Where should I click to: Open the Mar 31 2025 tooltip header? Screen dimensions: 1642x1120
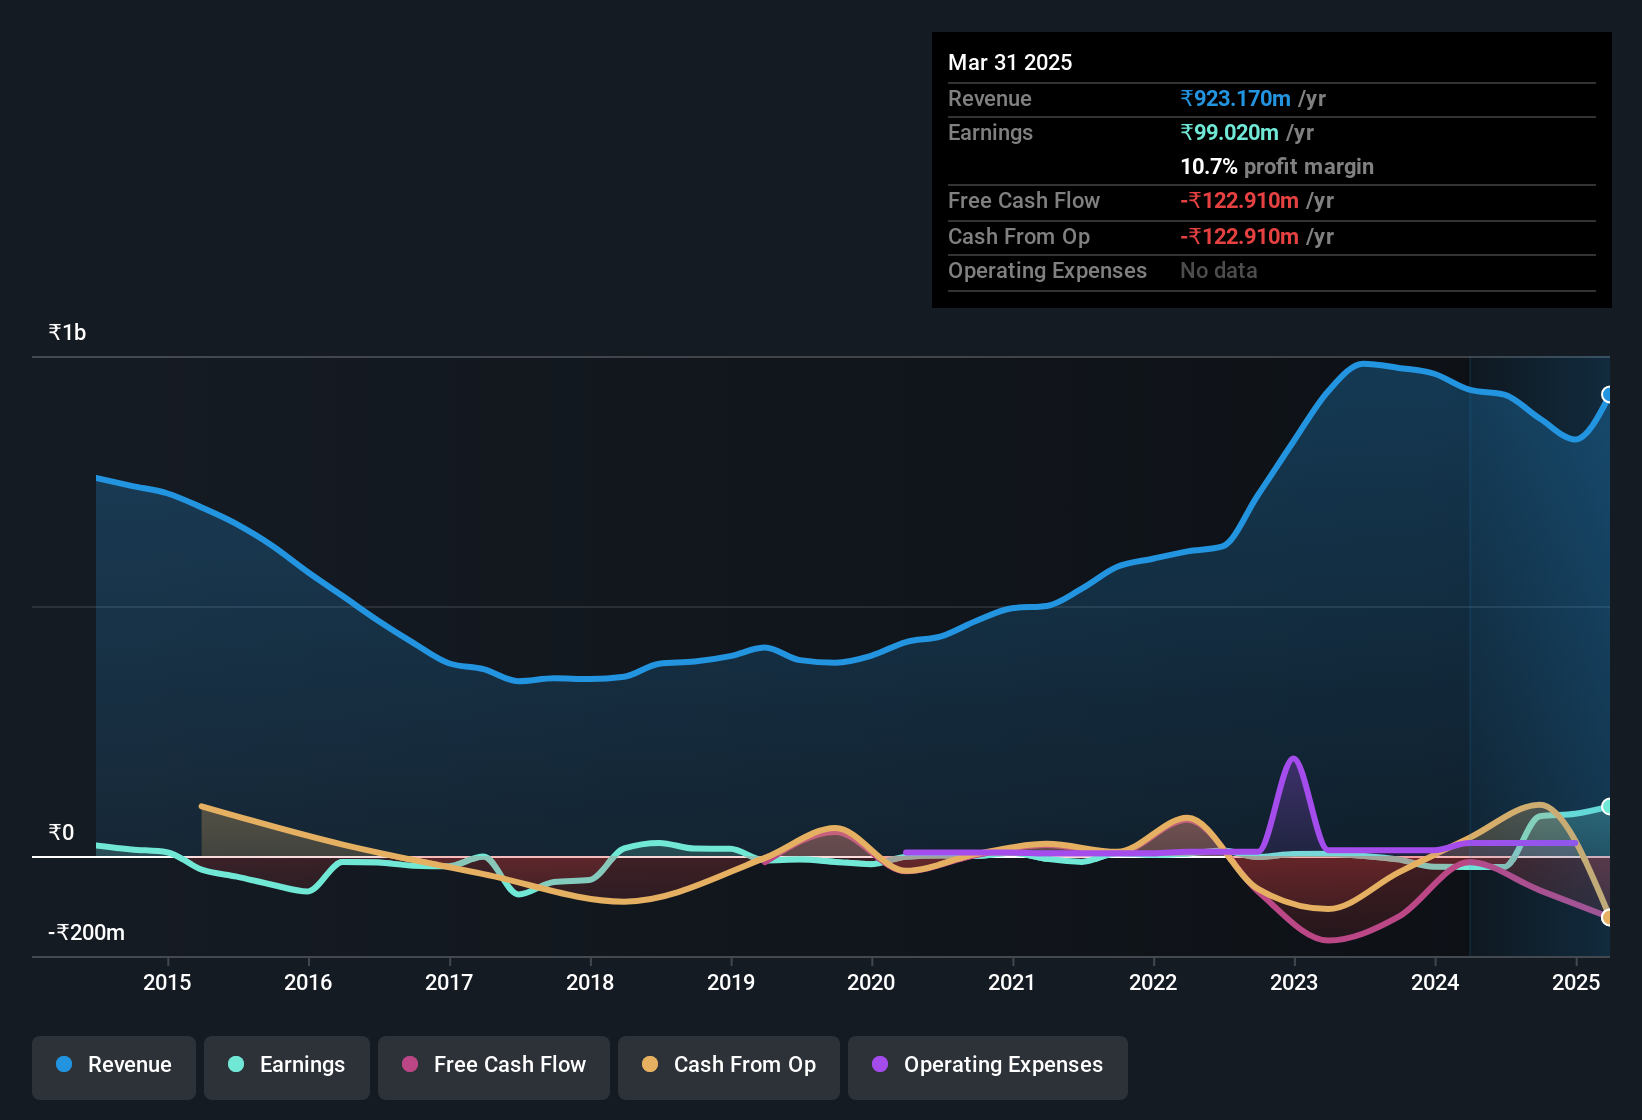[1010, 62]
